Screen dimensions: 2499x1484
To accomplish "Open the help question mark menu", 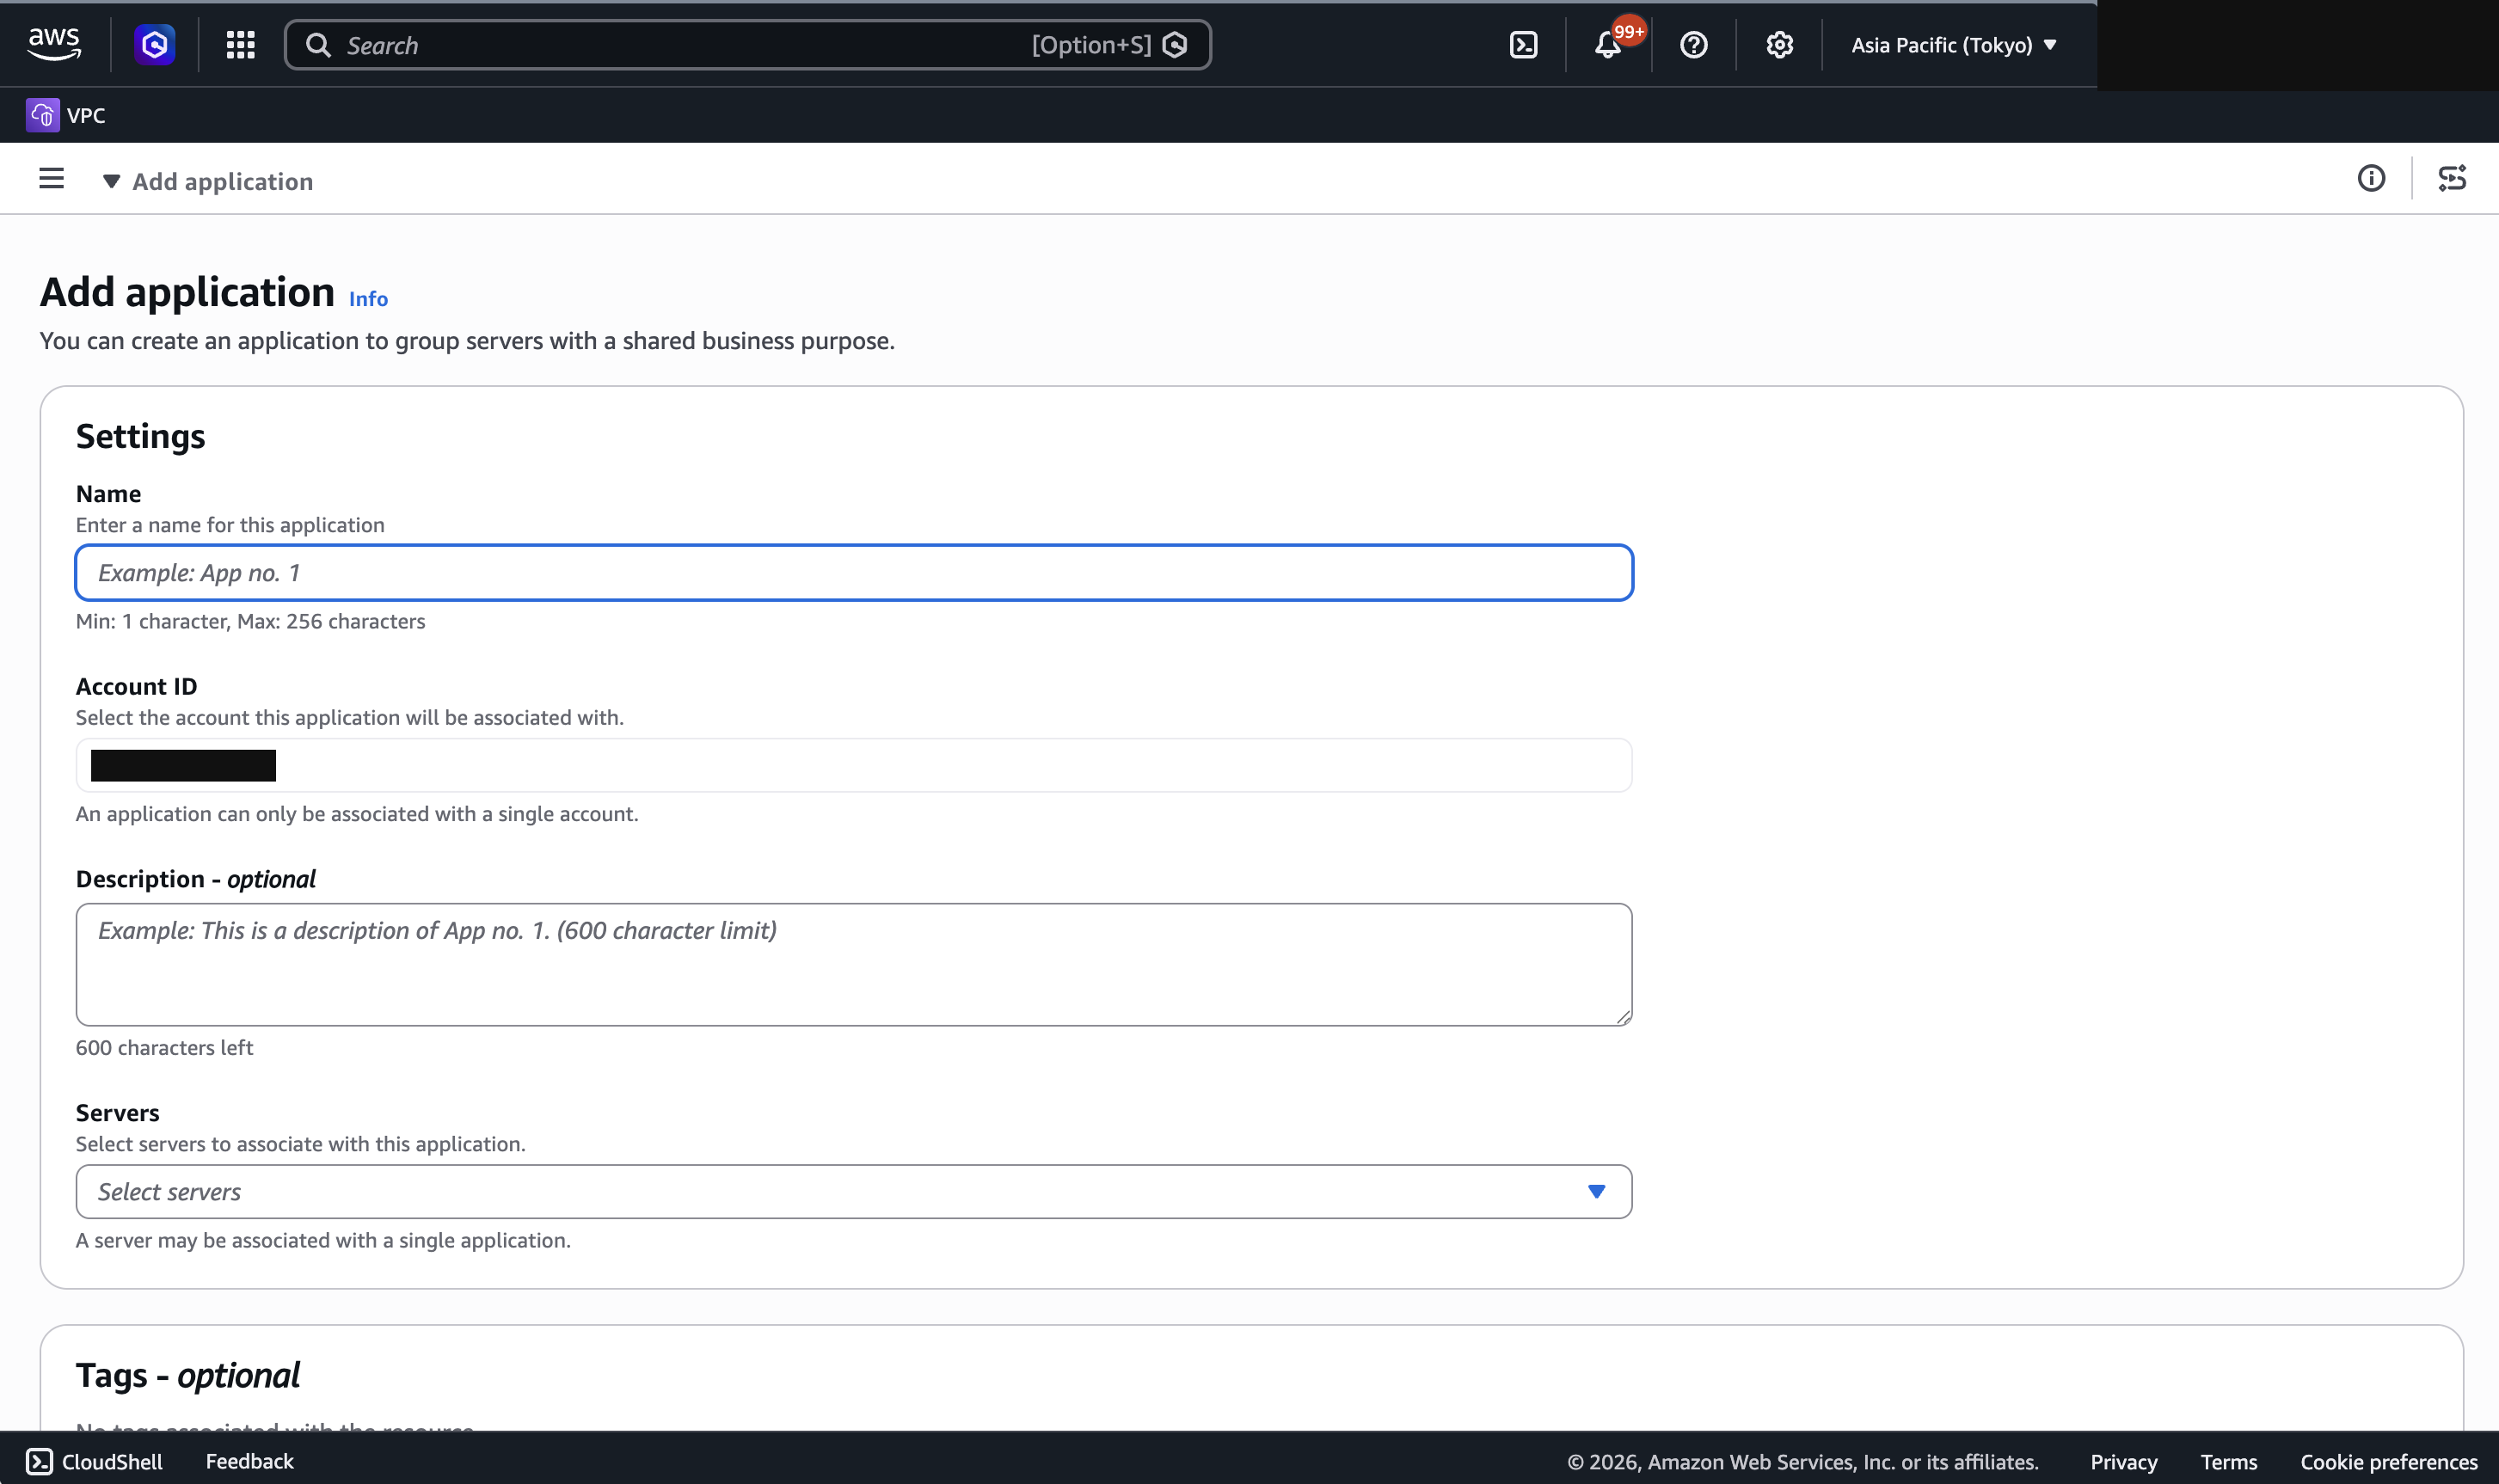I will [x=1693, y=45].
